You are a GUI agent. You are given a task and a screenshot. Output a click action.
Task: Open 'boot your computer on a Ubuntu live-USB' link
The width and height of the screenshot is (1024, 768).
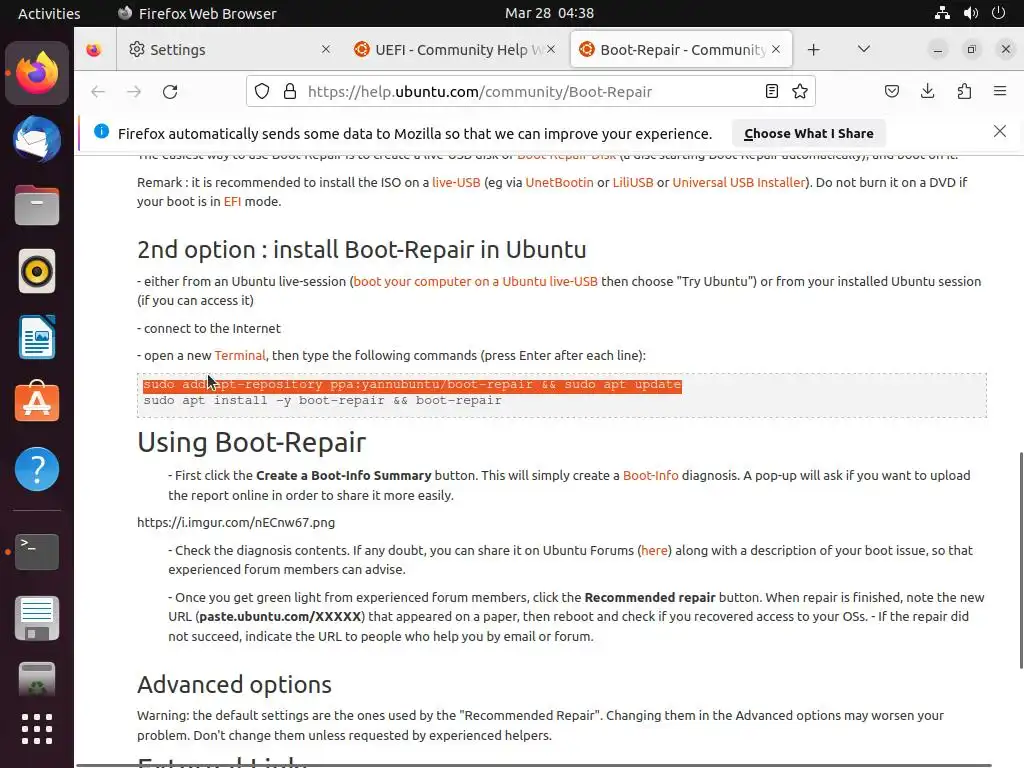(x=475, y=281)
